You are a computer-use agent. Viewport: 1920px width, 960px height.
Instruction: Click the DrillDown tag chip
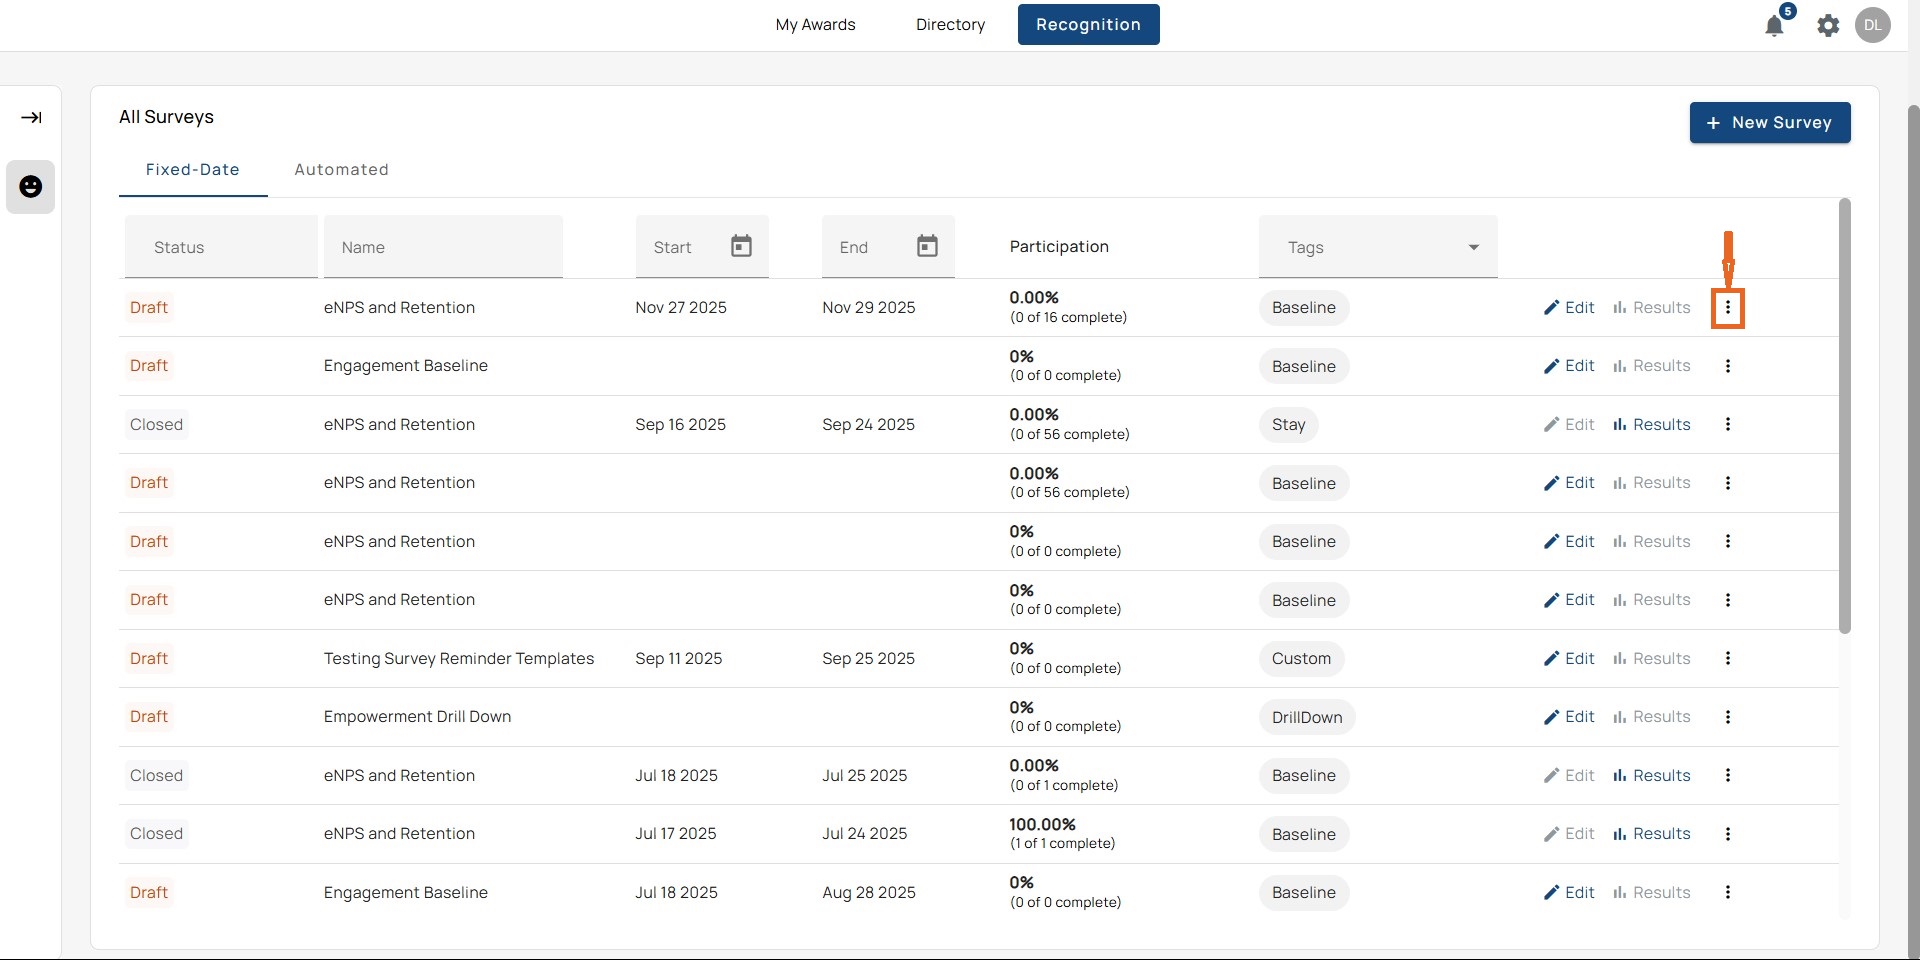click(x=1307, y=717)
